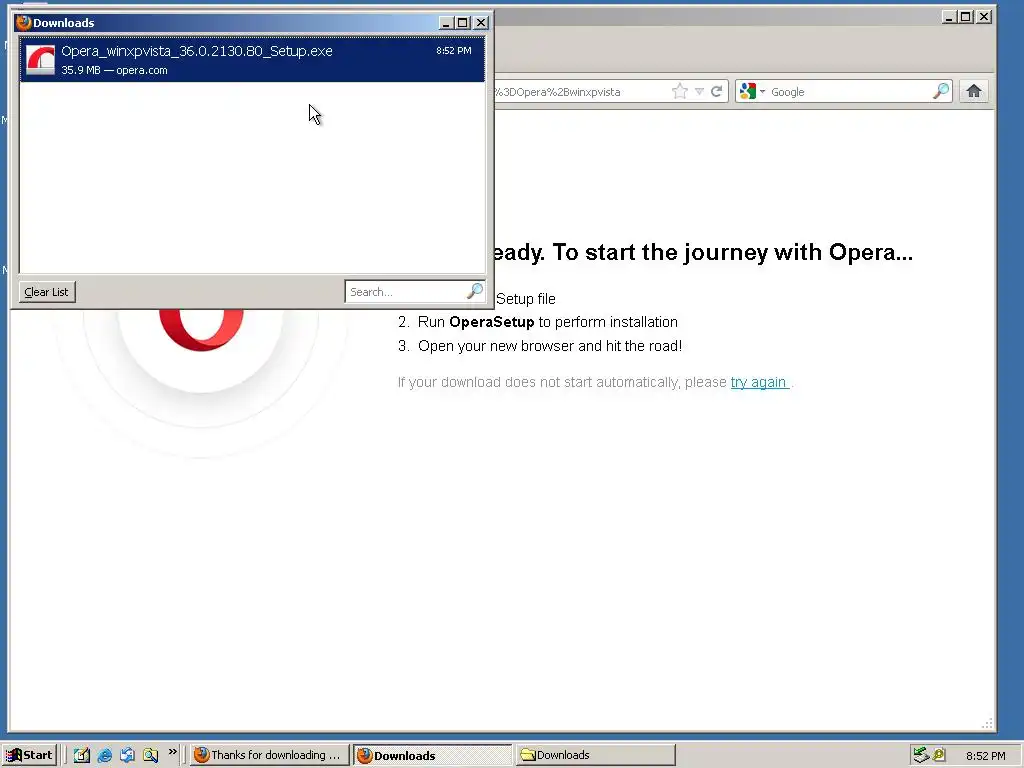Click the first Quick Launch notepad icon

(82, 755)
